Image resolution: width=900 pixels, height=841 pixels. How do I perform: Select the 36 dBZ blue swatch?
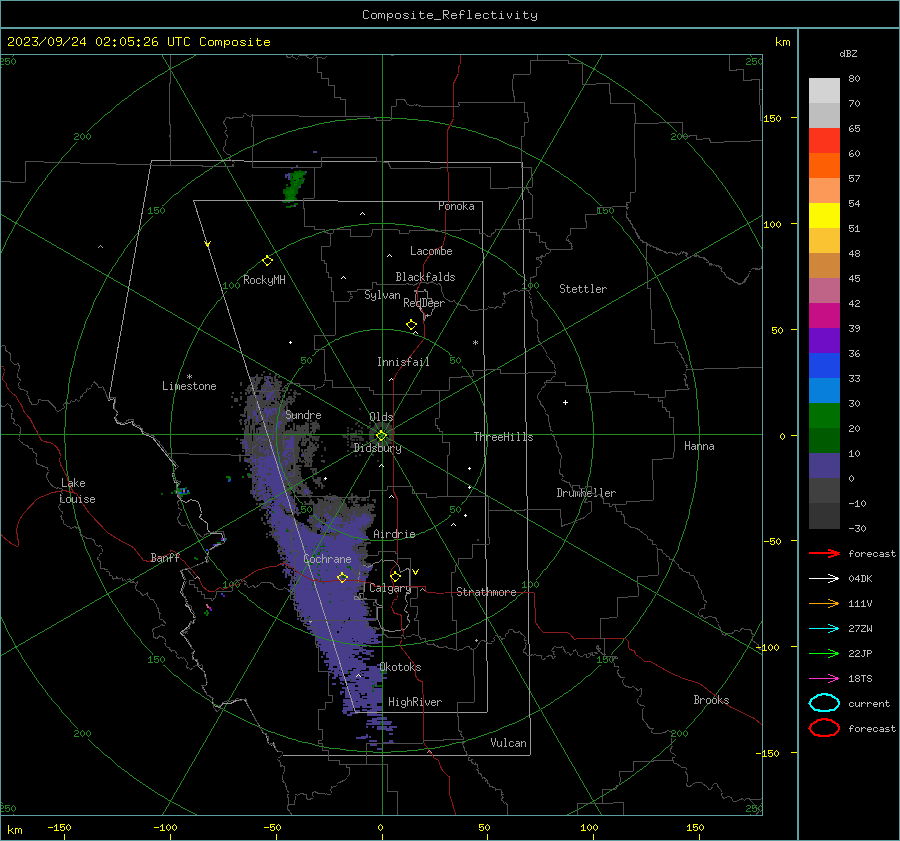coord(824,365)
